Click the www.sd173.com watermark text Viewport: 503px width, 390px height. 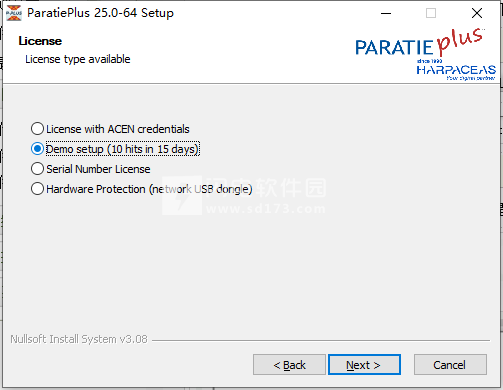click(266, 209)
